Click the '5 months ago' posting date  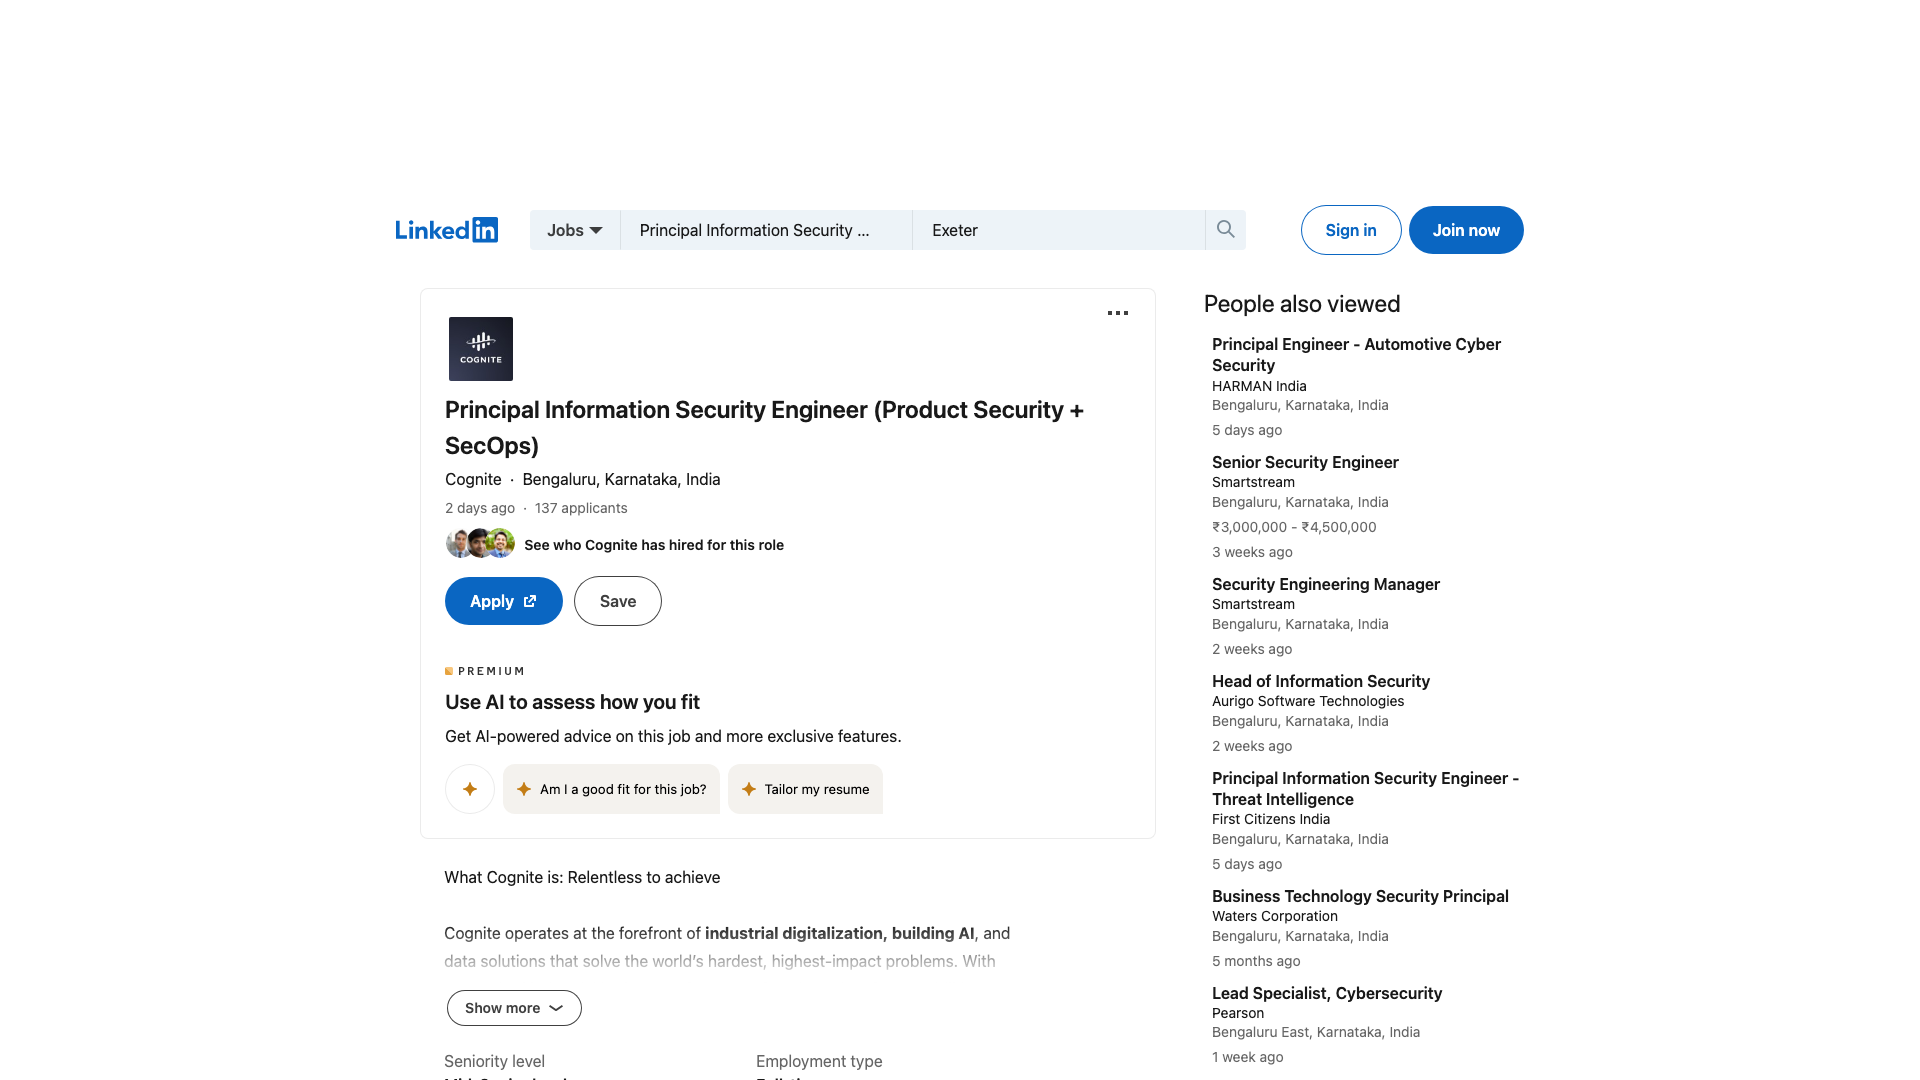coord(1256,961)
